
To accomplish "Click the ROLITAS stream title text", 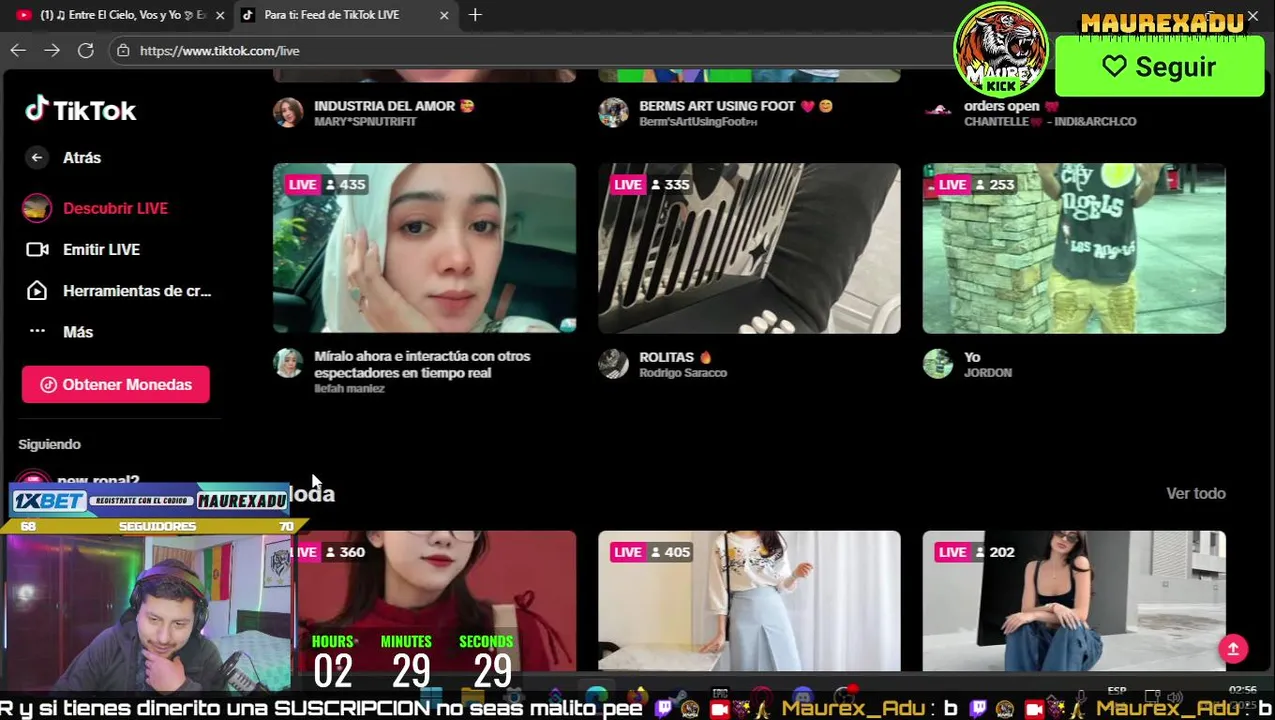I will [x=675, y=357].
